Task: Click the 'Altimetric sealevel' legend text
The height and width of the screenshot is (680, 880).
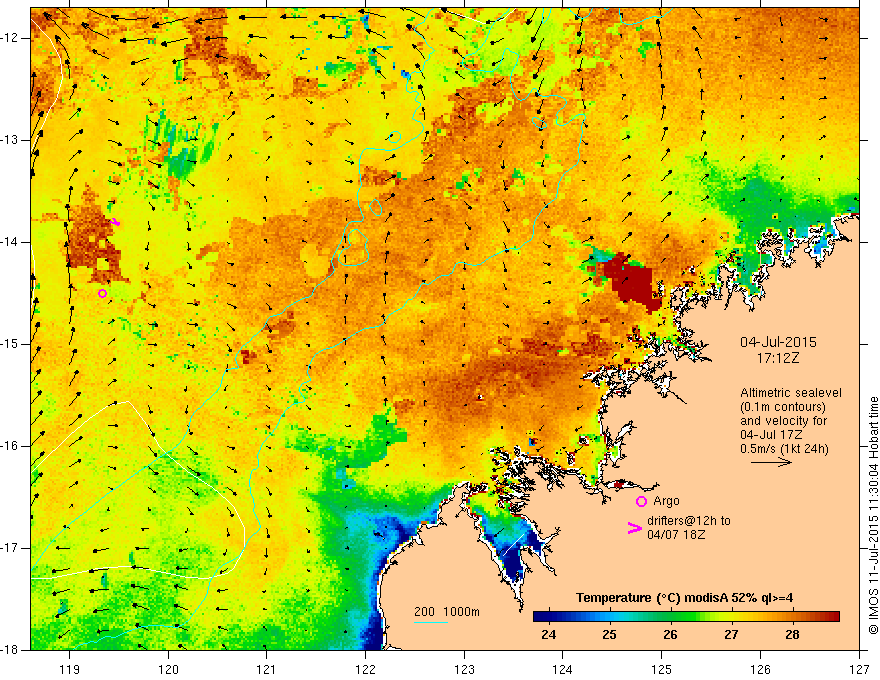Action: tap(791, 393)
